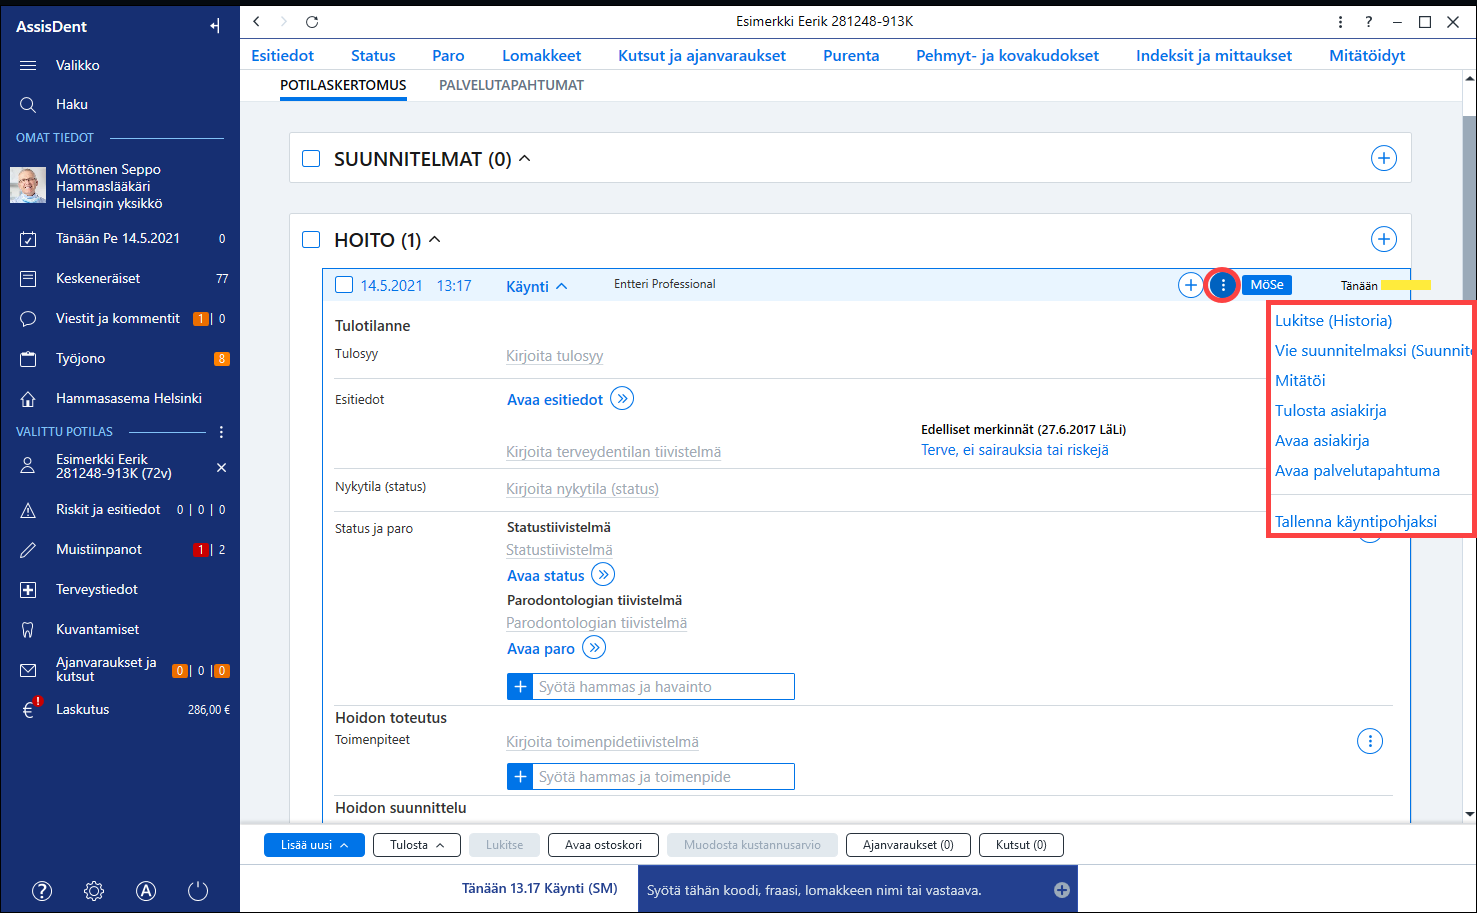This screenshot has height=913, width=1477.
Task: Select Mitätöi from the context menu
Action: (x=1300, y=381)
